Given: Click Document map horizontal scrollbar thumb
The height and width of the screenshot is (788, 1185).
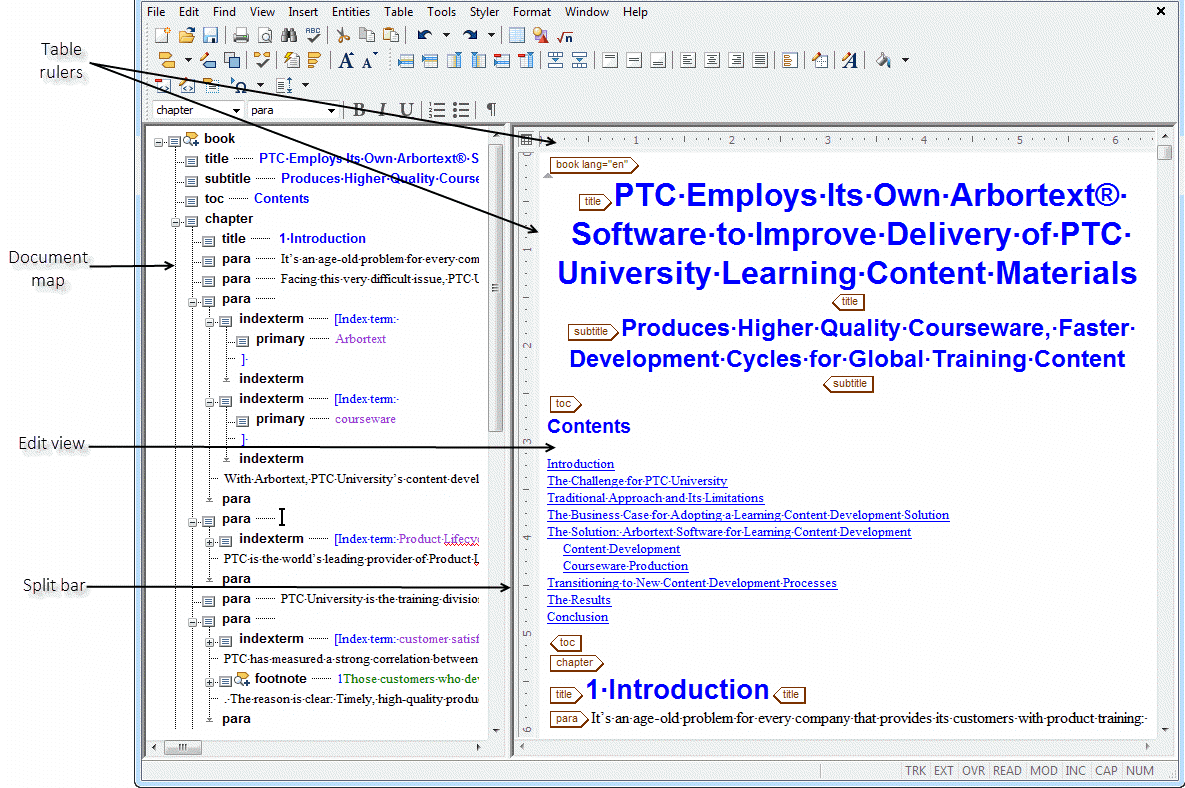Looking at the screenshot, I should pos(182,747).
